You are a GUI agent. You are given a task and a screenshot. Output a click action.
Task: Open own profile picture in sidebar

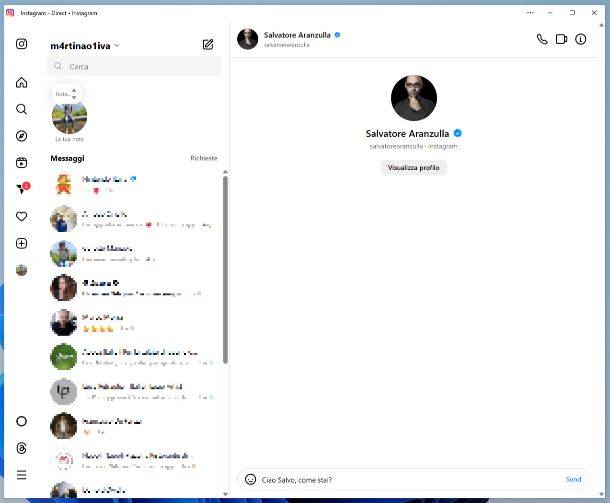[21, 270]
